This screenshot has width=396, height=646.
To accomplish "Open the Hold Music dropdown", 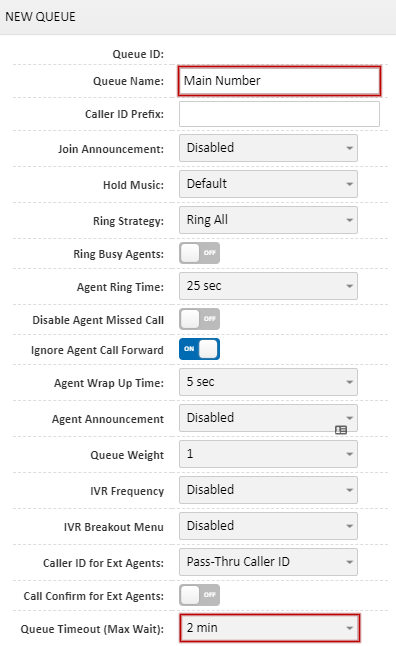I will (268, 184).
